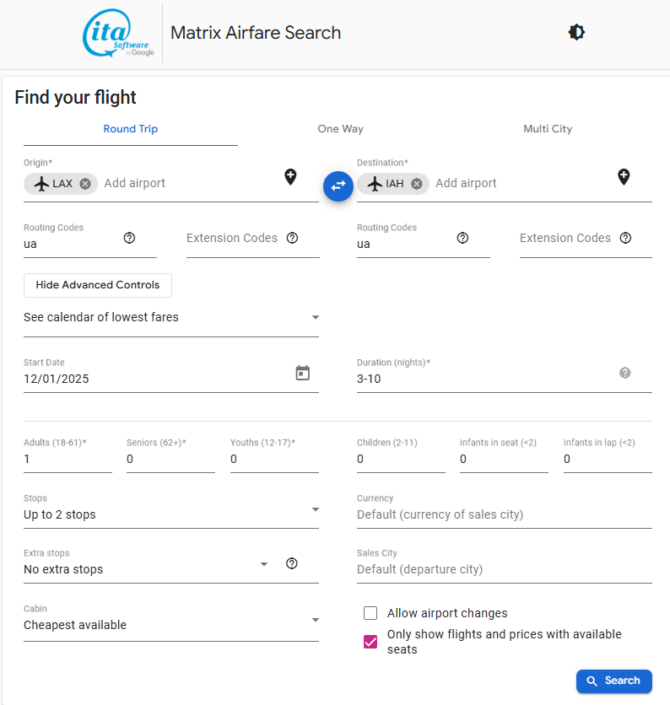
Task: Show help for destination Extension Codes
Action: tap(625, 238)
